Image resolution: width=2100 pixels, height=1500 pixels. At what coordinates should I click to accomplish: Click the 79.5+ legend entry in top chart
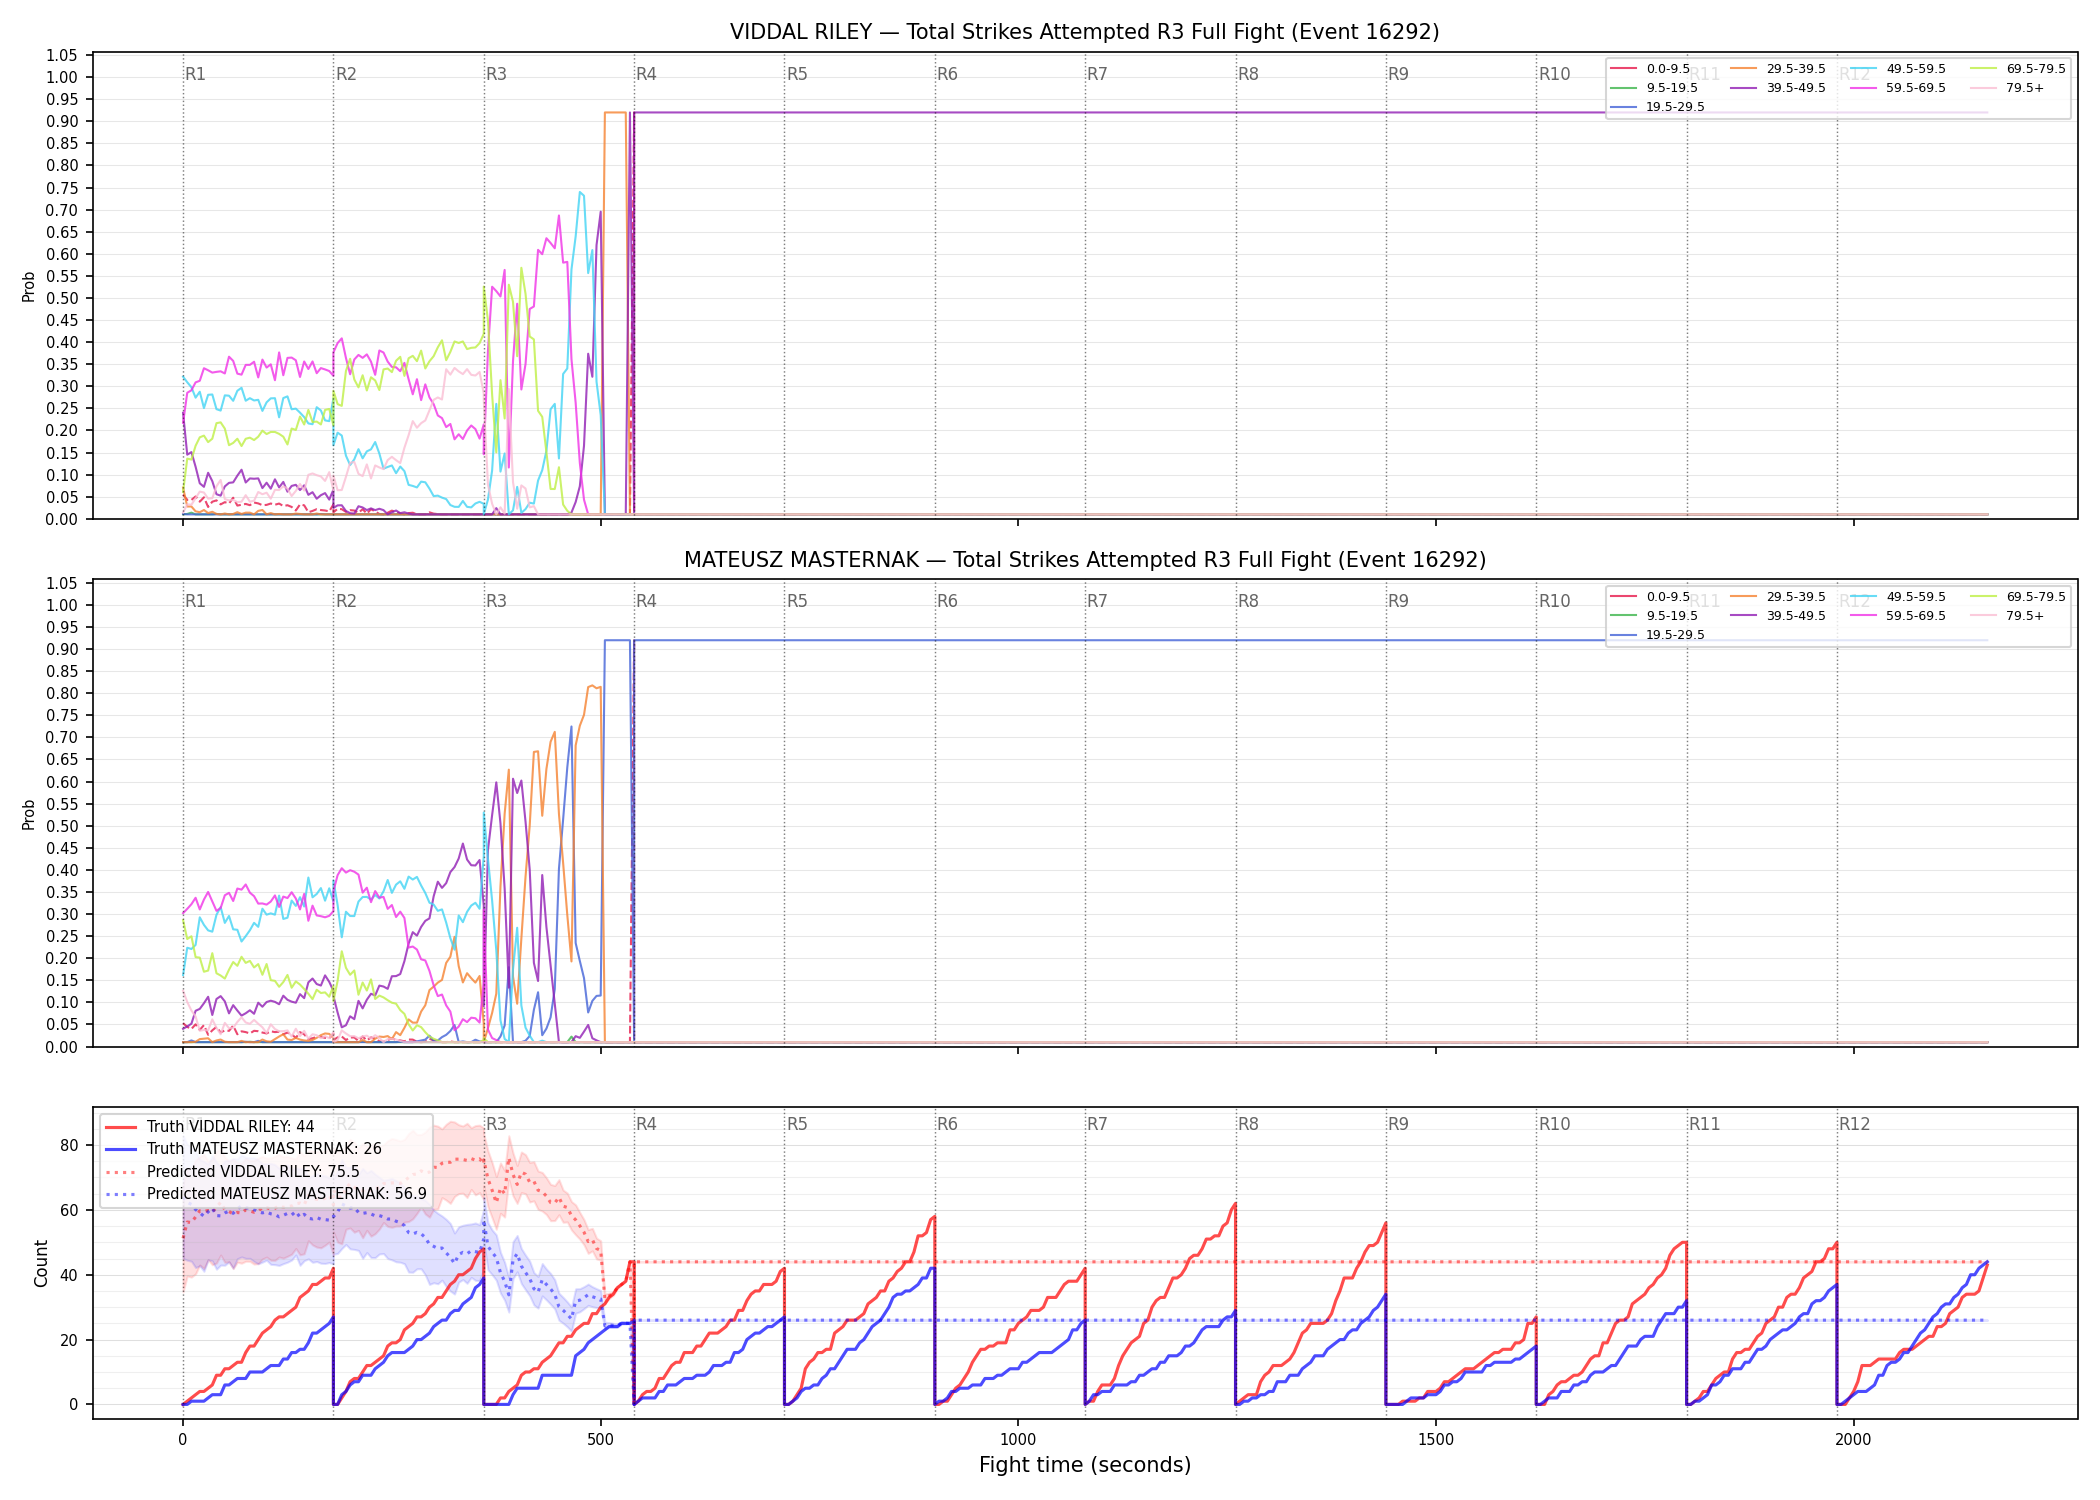coord(2007,88)
